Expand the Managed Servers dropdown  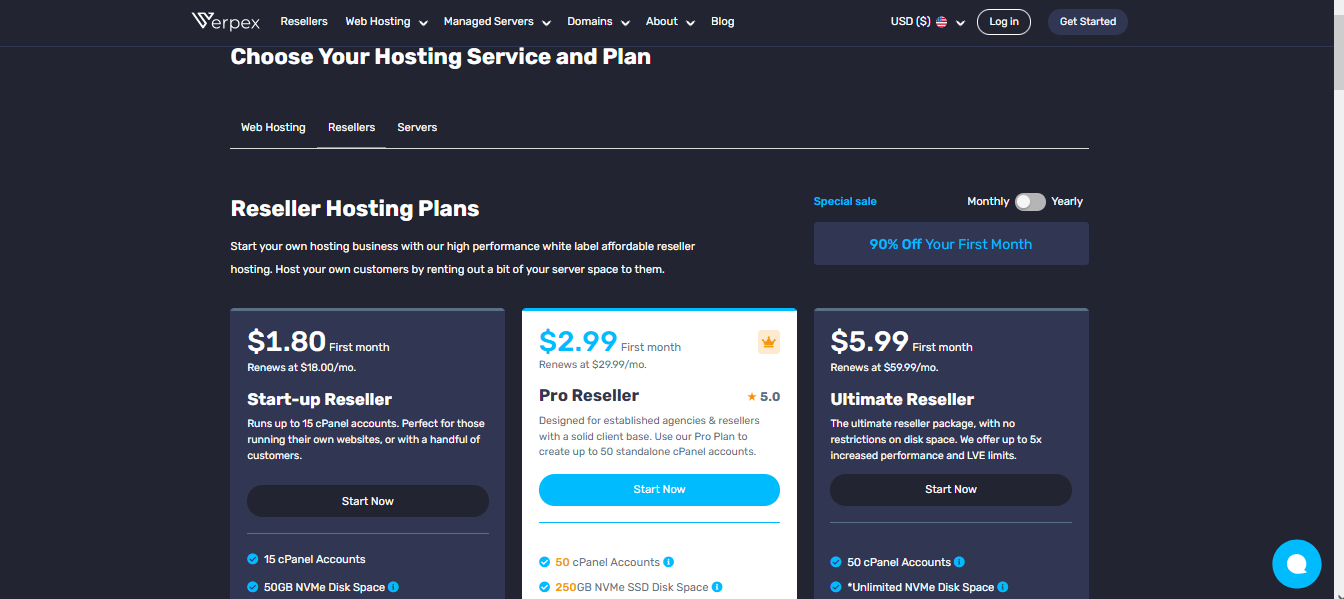coord(496,22)
